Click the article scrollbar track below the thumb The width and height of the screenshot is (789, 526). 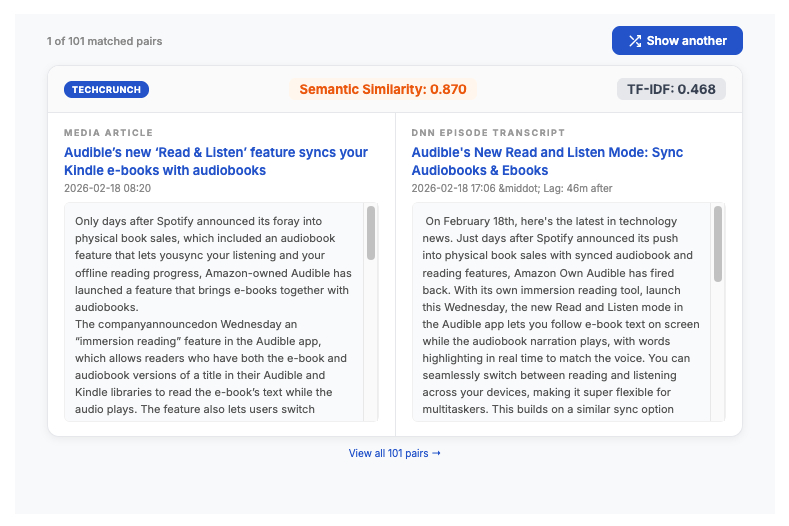(371, 350)
